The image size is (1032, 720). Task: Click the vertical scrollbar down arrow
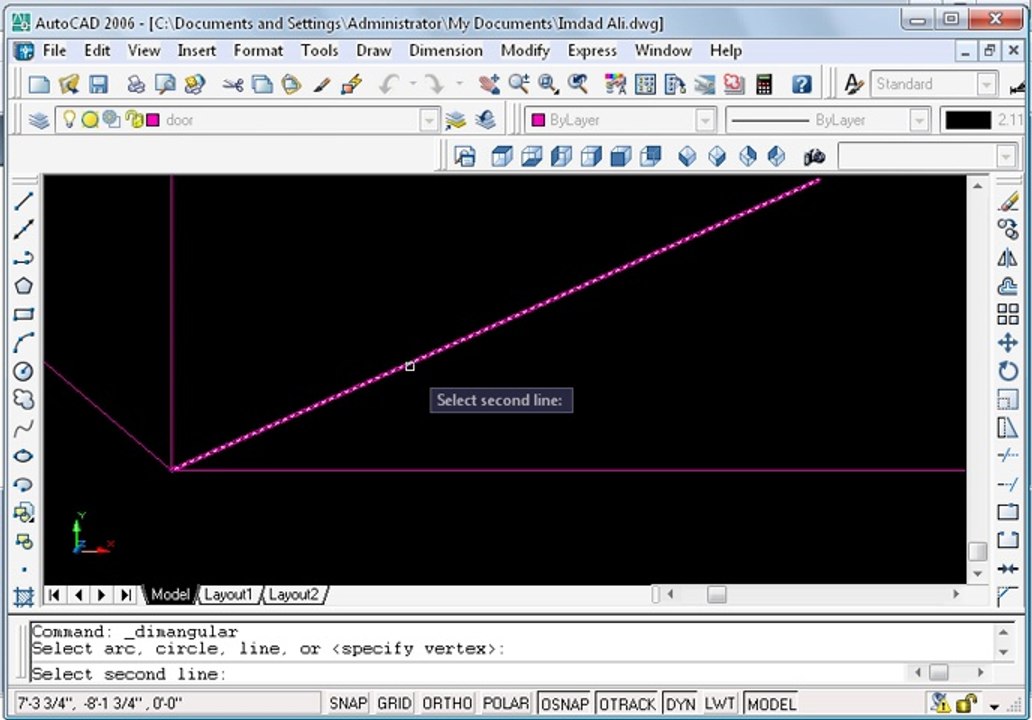click(977, 574)
